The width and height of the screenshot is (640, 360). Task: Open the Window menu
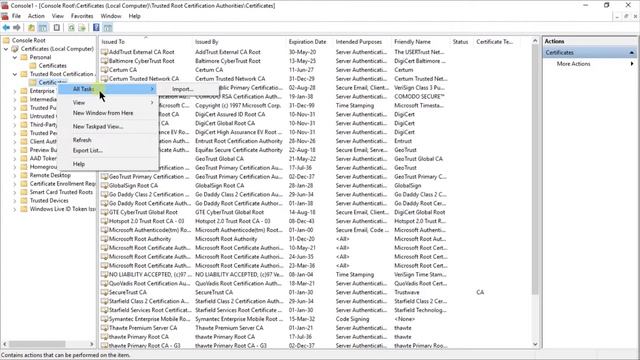point(111,16)
